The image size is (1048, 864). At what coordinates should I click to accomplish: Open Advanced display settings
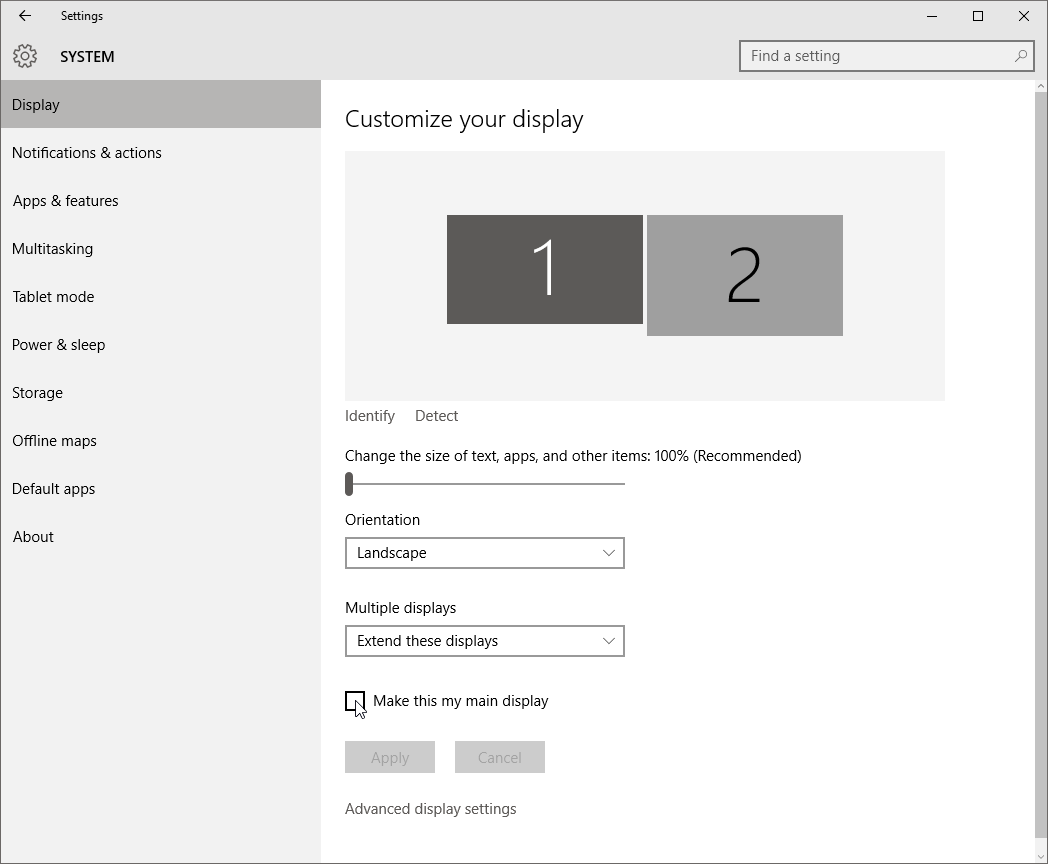pos(430,809)
